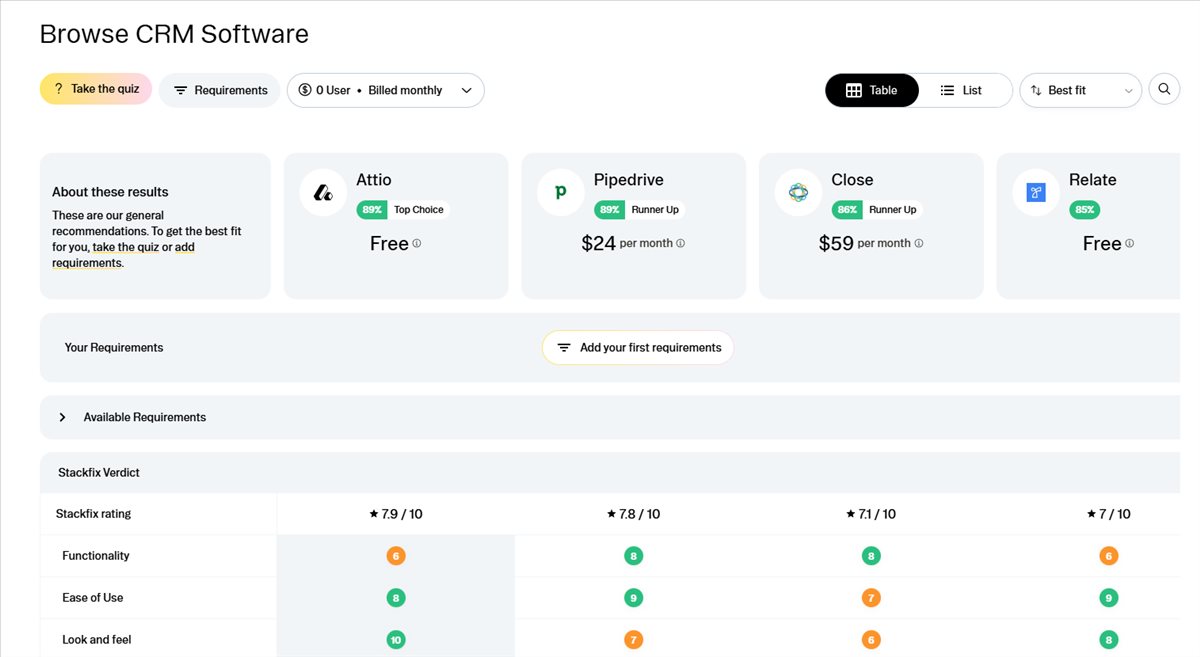Click the Your Requirements label
Screen dimensions: 1200x657
114,348
